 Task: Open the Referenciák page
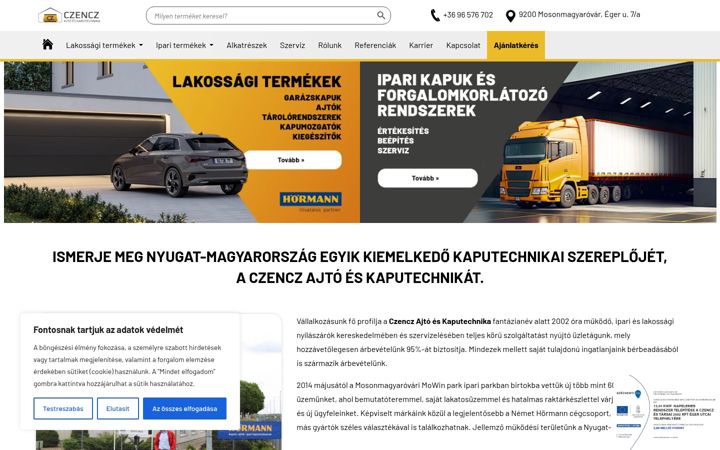(x=375, y=45)
